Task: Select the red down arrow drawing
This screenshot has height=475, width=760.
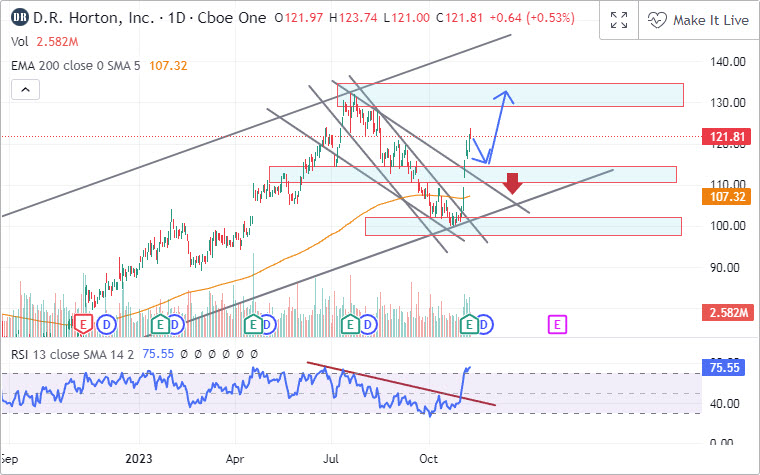Action: coord(513,183)
